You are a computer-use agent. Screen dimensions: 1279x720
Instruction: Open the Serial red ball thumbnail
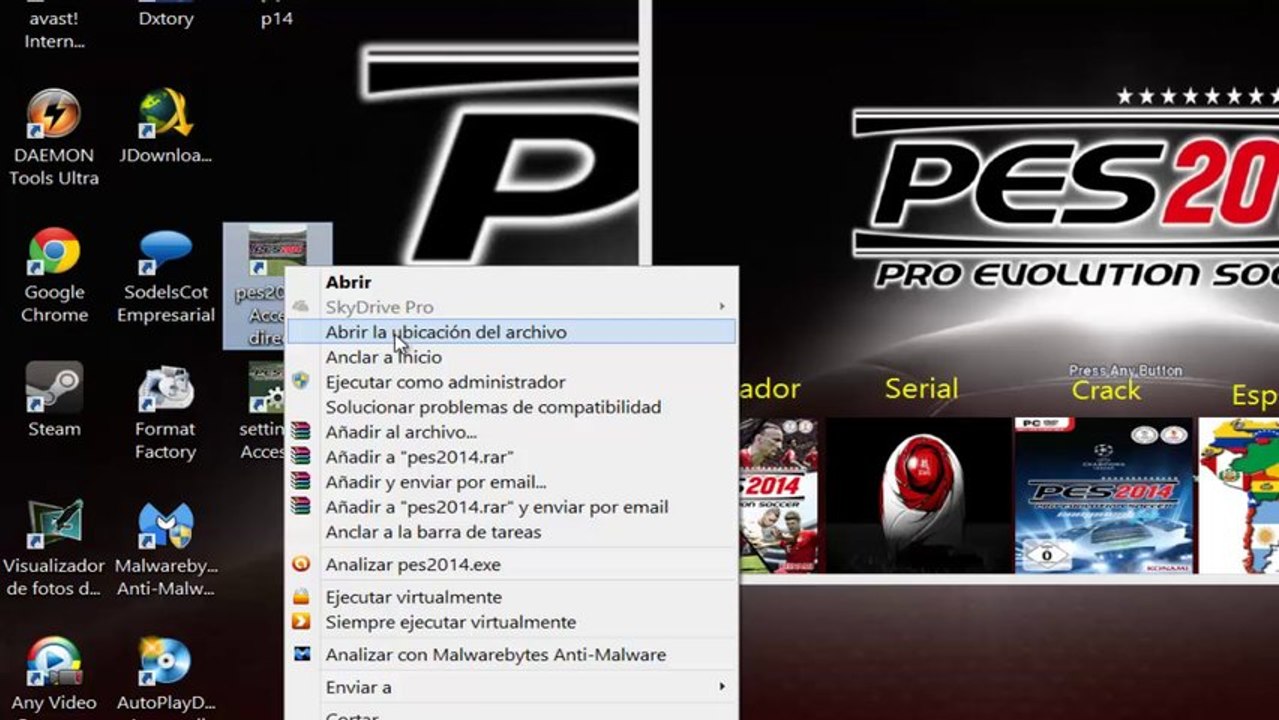click(918, 495)
